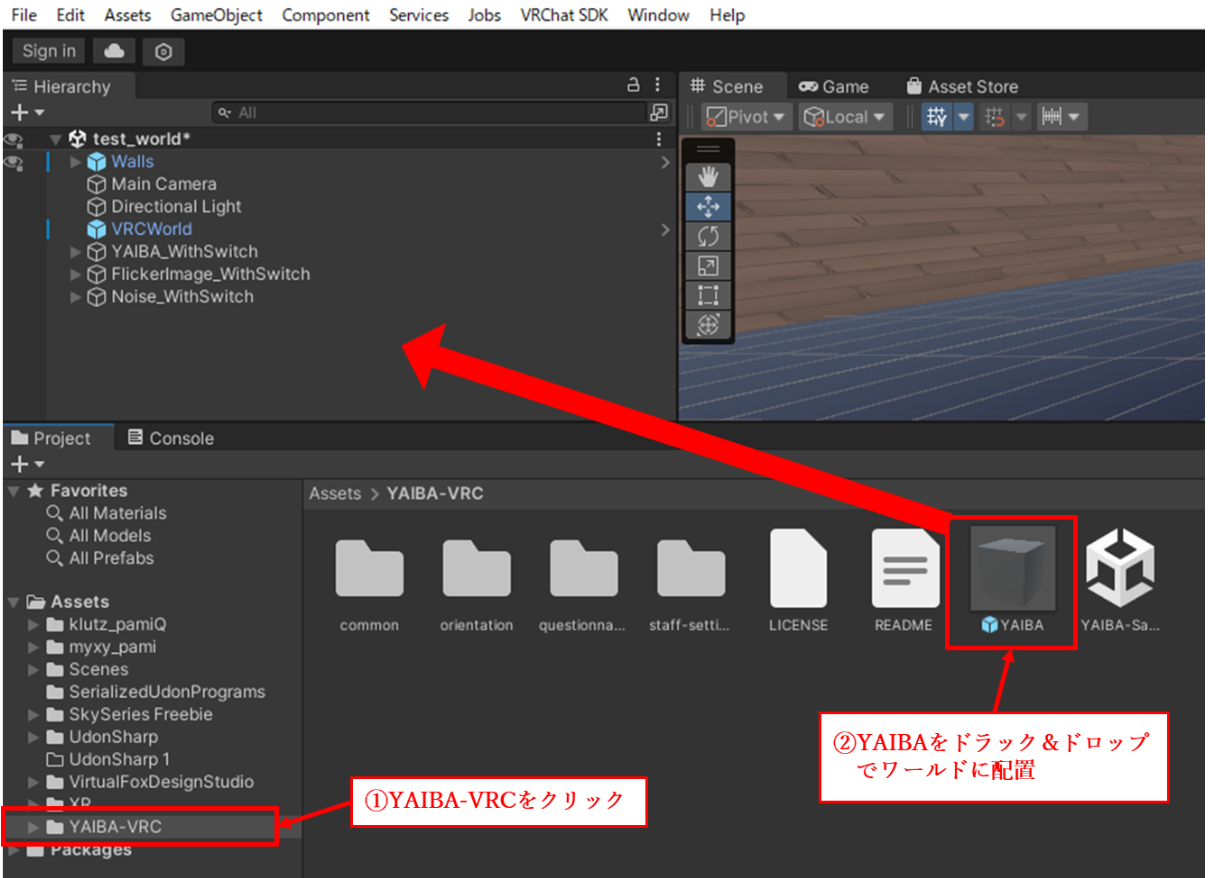Open the Pivot dropdown
1208x878 pixels.
click(746, 117)
